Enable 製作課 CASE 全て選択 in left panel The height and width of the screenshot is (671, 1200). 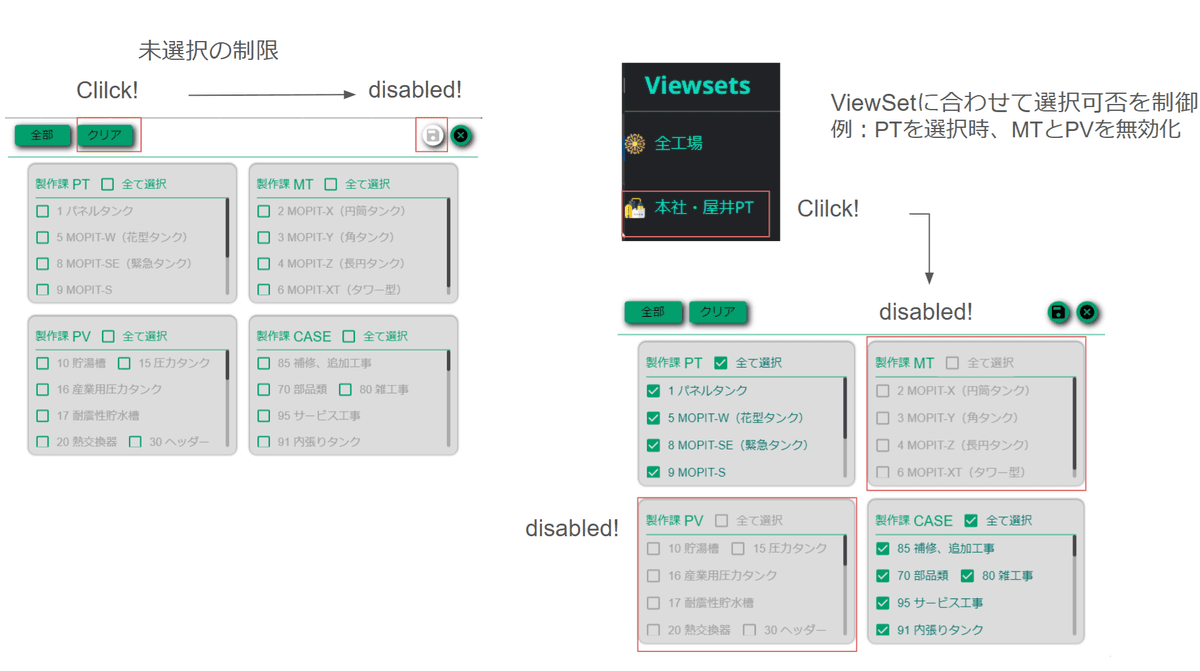(349, 337)
